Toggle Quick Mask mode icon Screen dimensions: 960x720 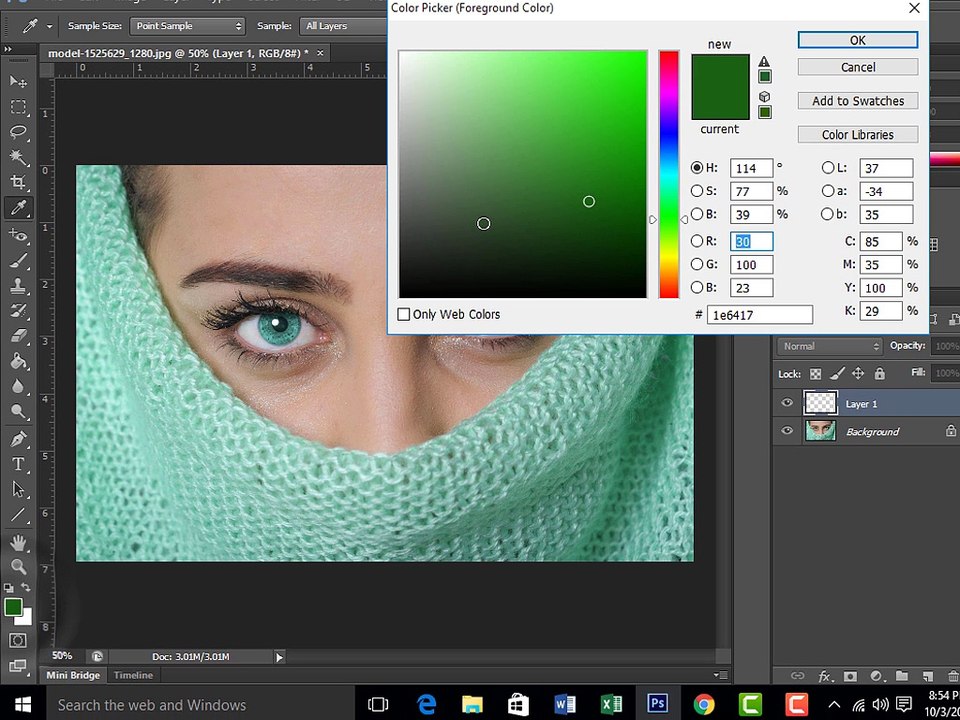18,640
